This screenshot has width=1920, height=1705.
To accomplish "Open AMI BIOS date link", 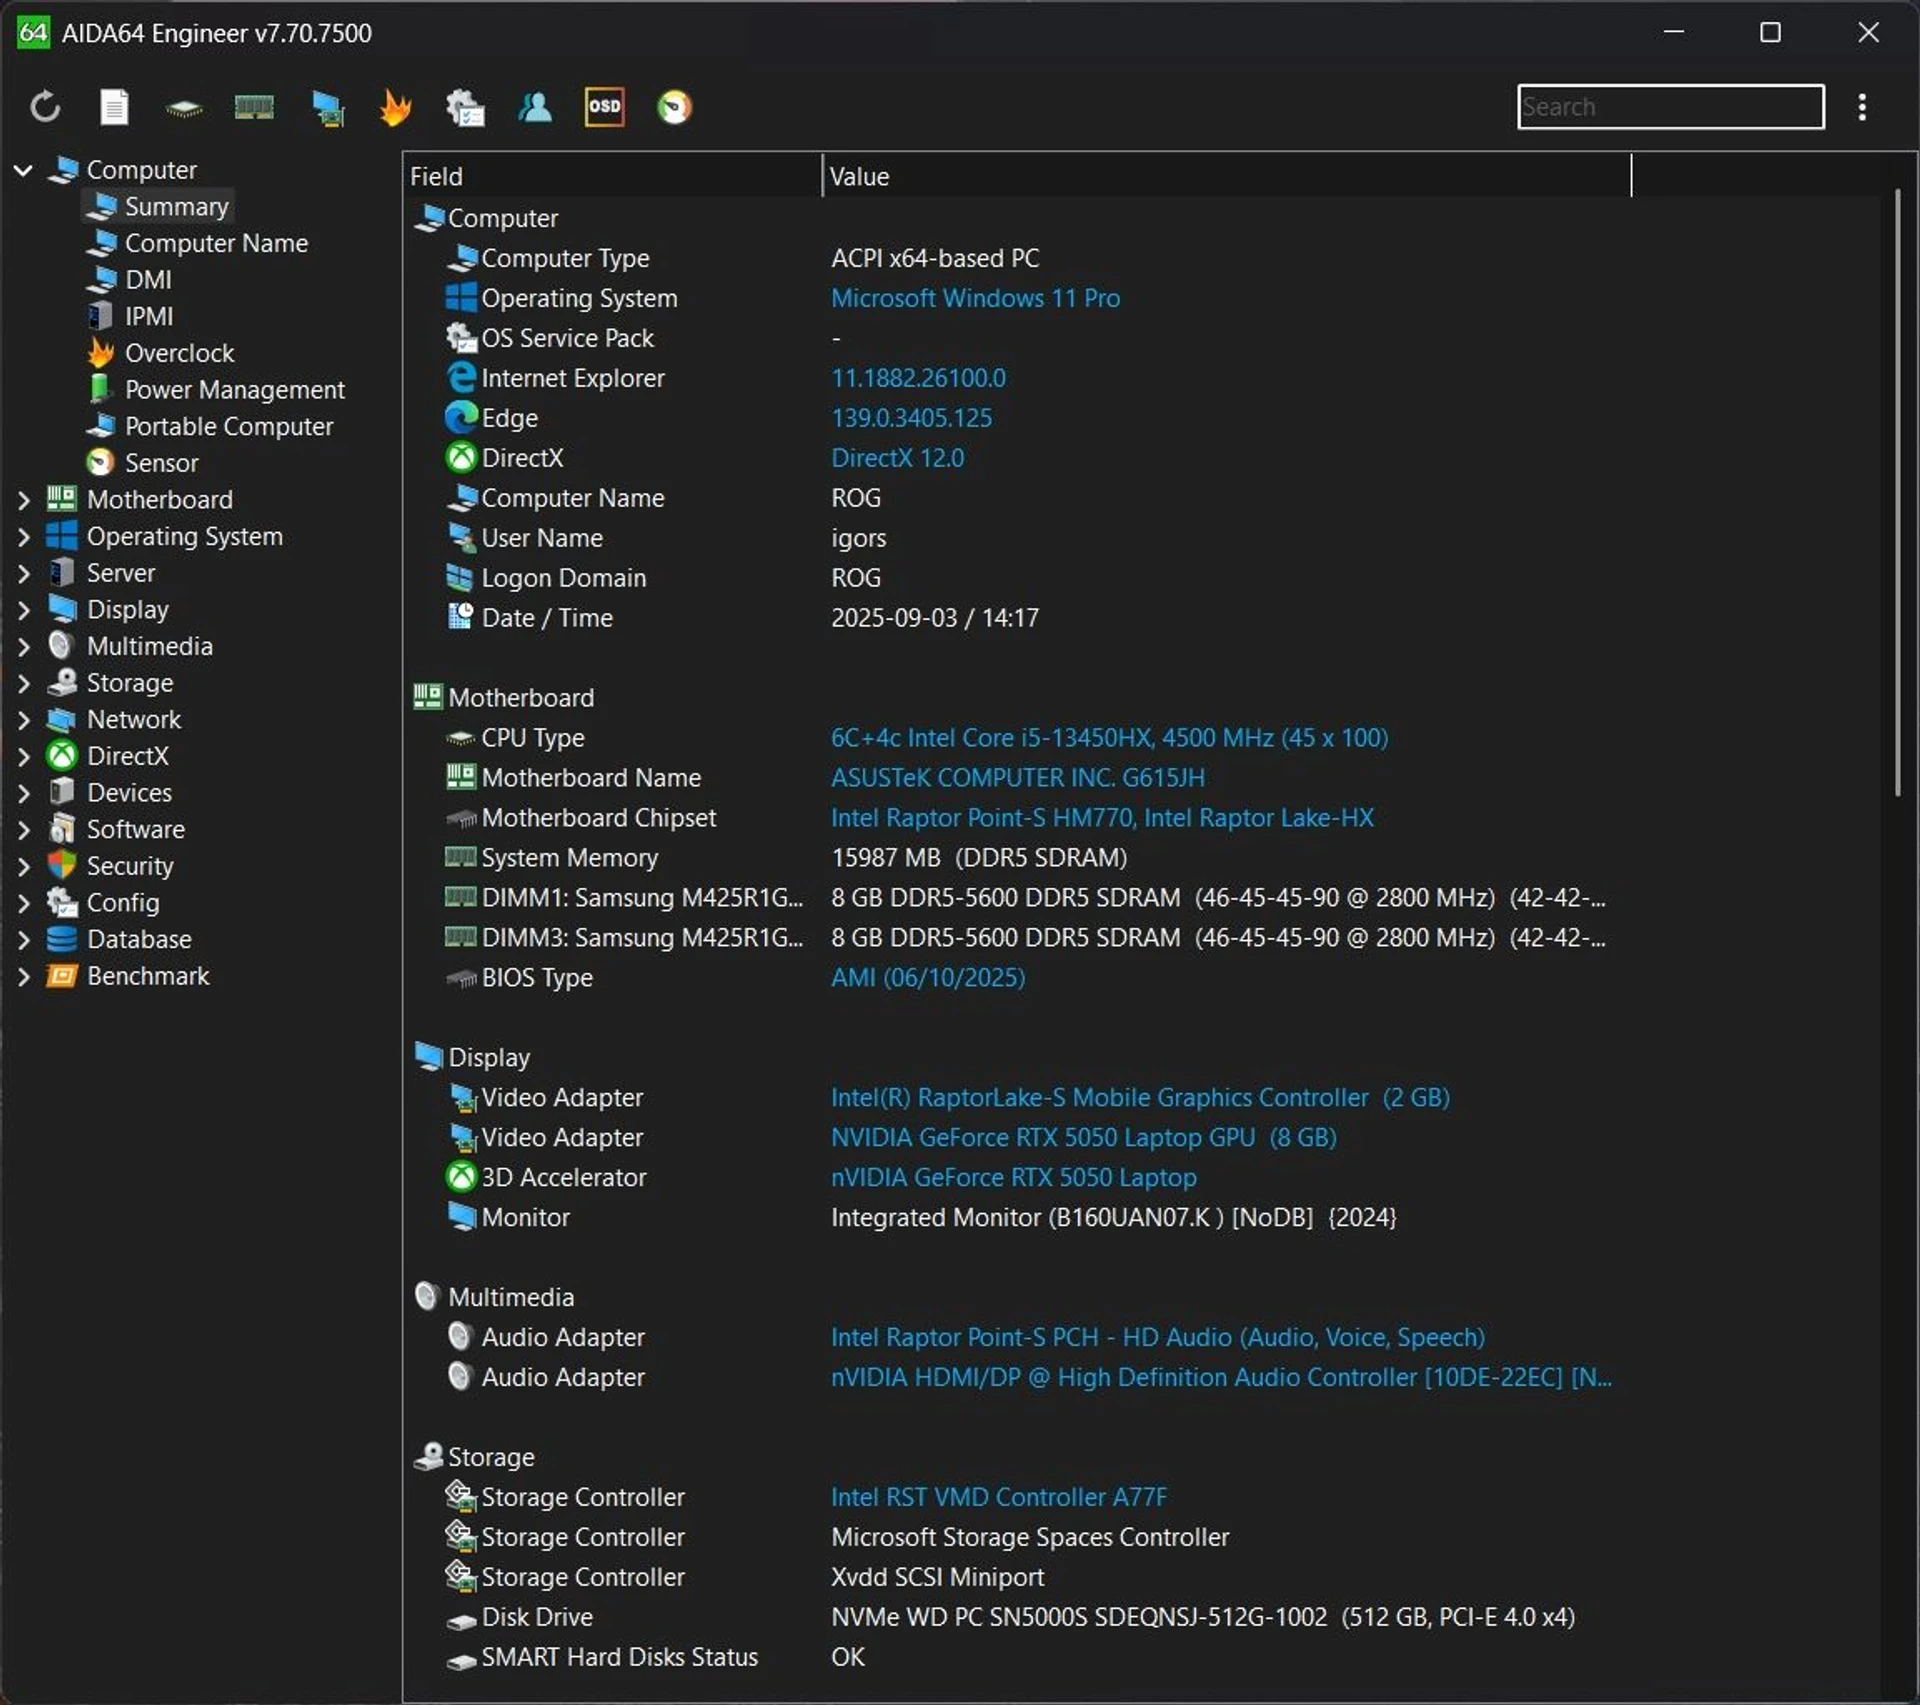I will [928, 978].
